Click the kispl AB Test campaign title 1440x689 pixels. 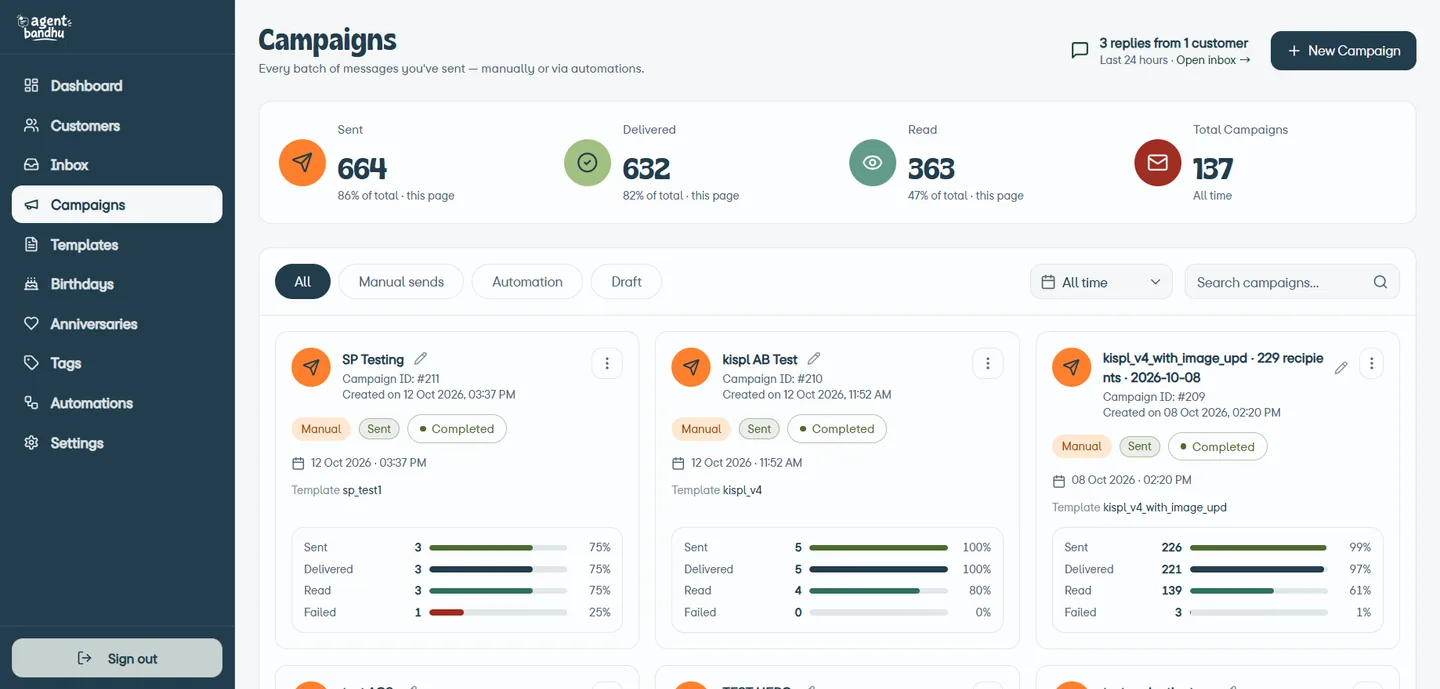[x=760, y=359]
